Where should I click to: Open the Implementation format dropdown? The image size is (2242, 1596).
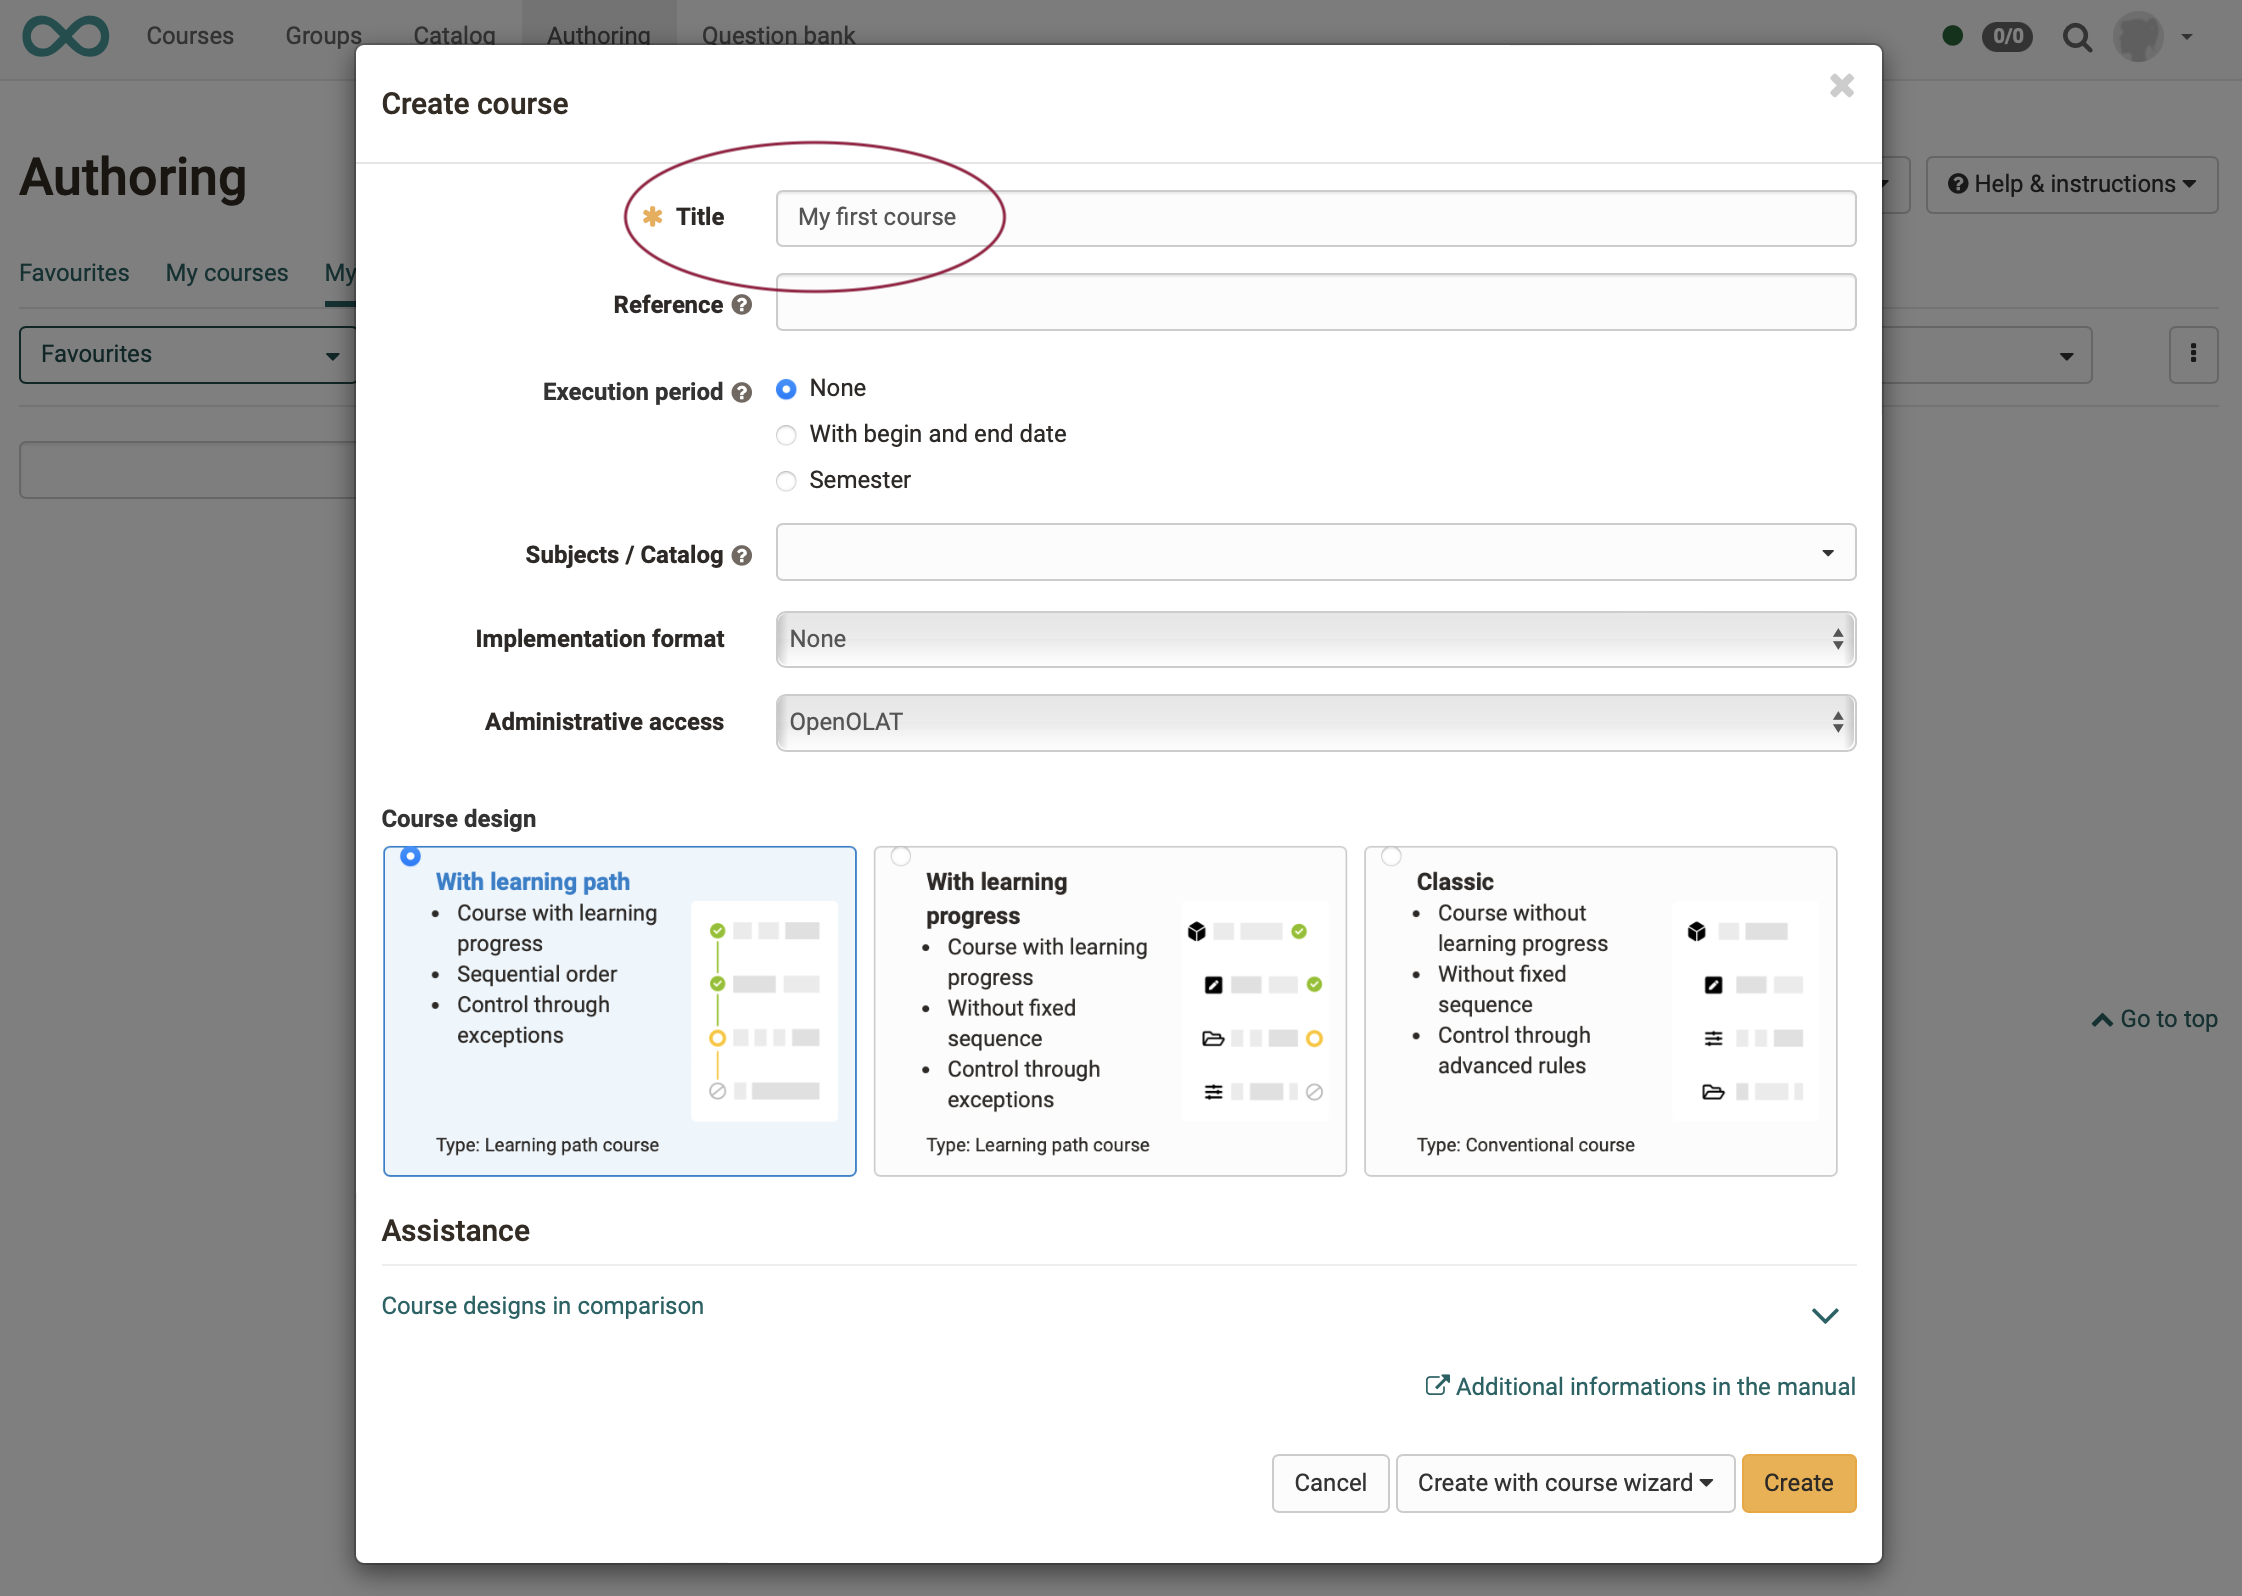click(x=1315, y=639)
